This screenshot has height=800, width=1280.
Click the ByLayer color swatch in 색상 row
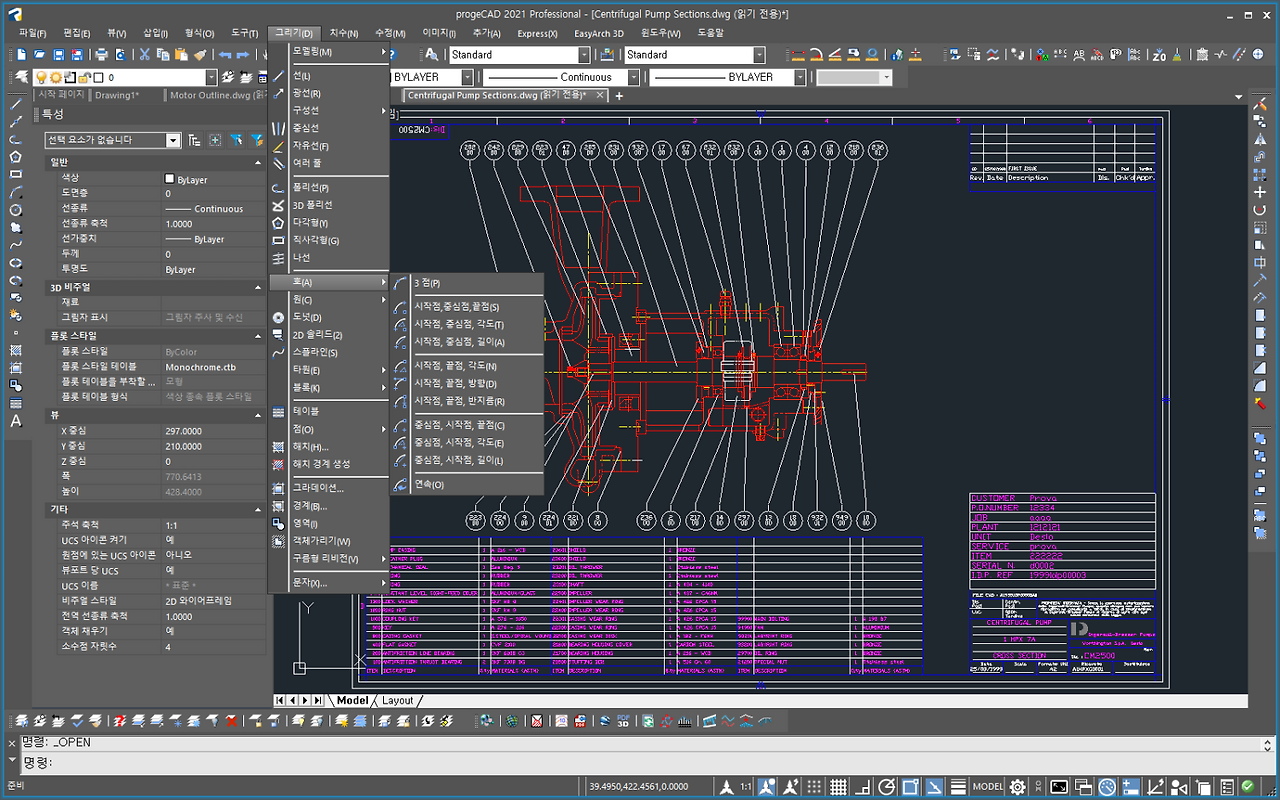(169, 179)
